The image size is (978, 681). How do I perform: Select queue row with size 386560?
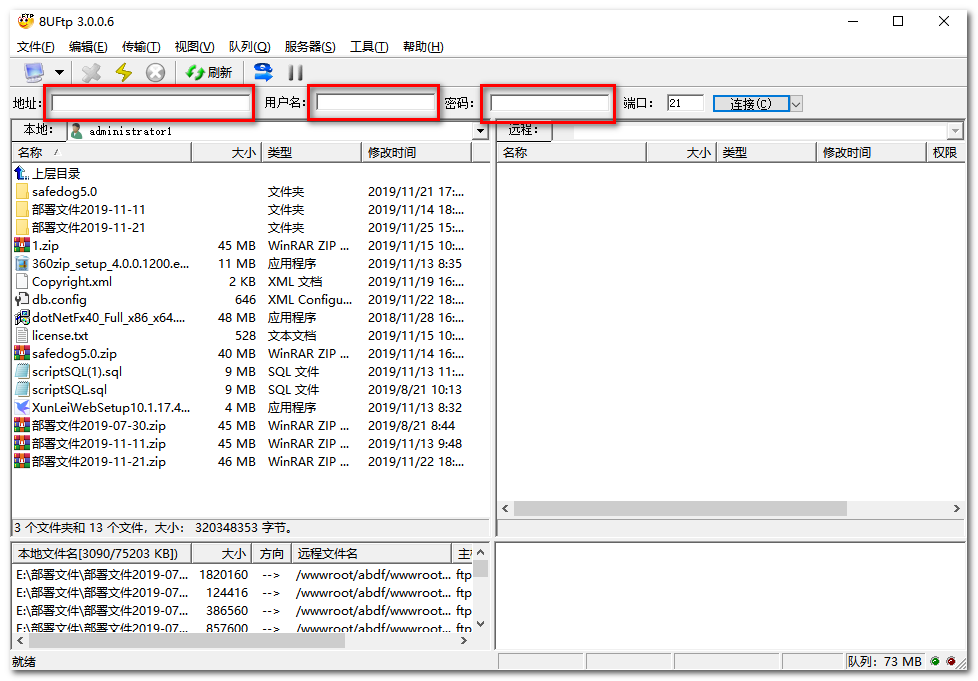tap(243, 611)
